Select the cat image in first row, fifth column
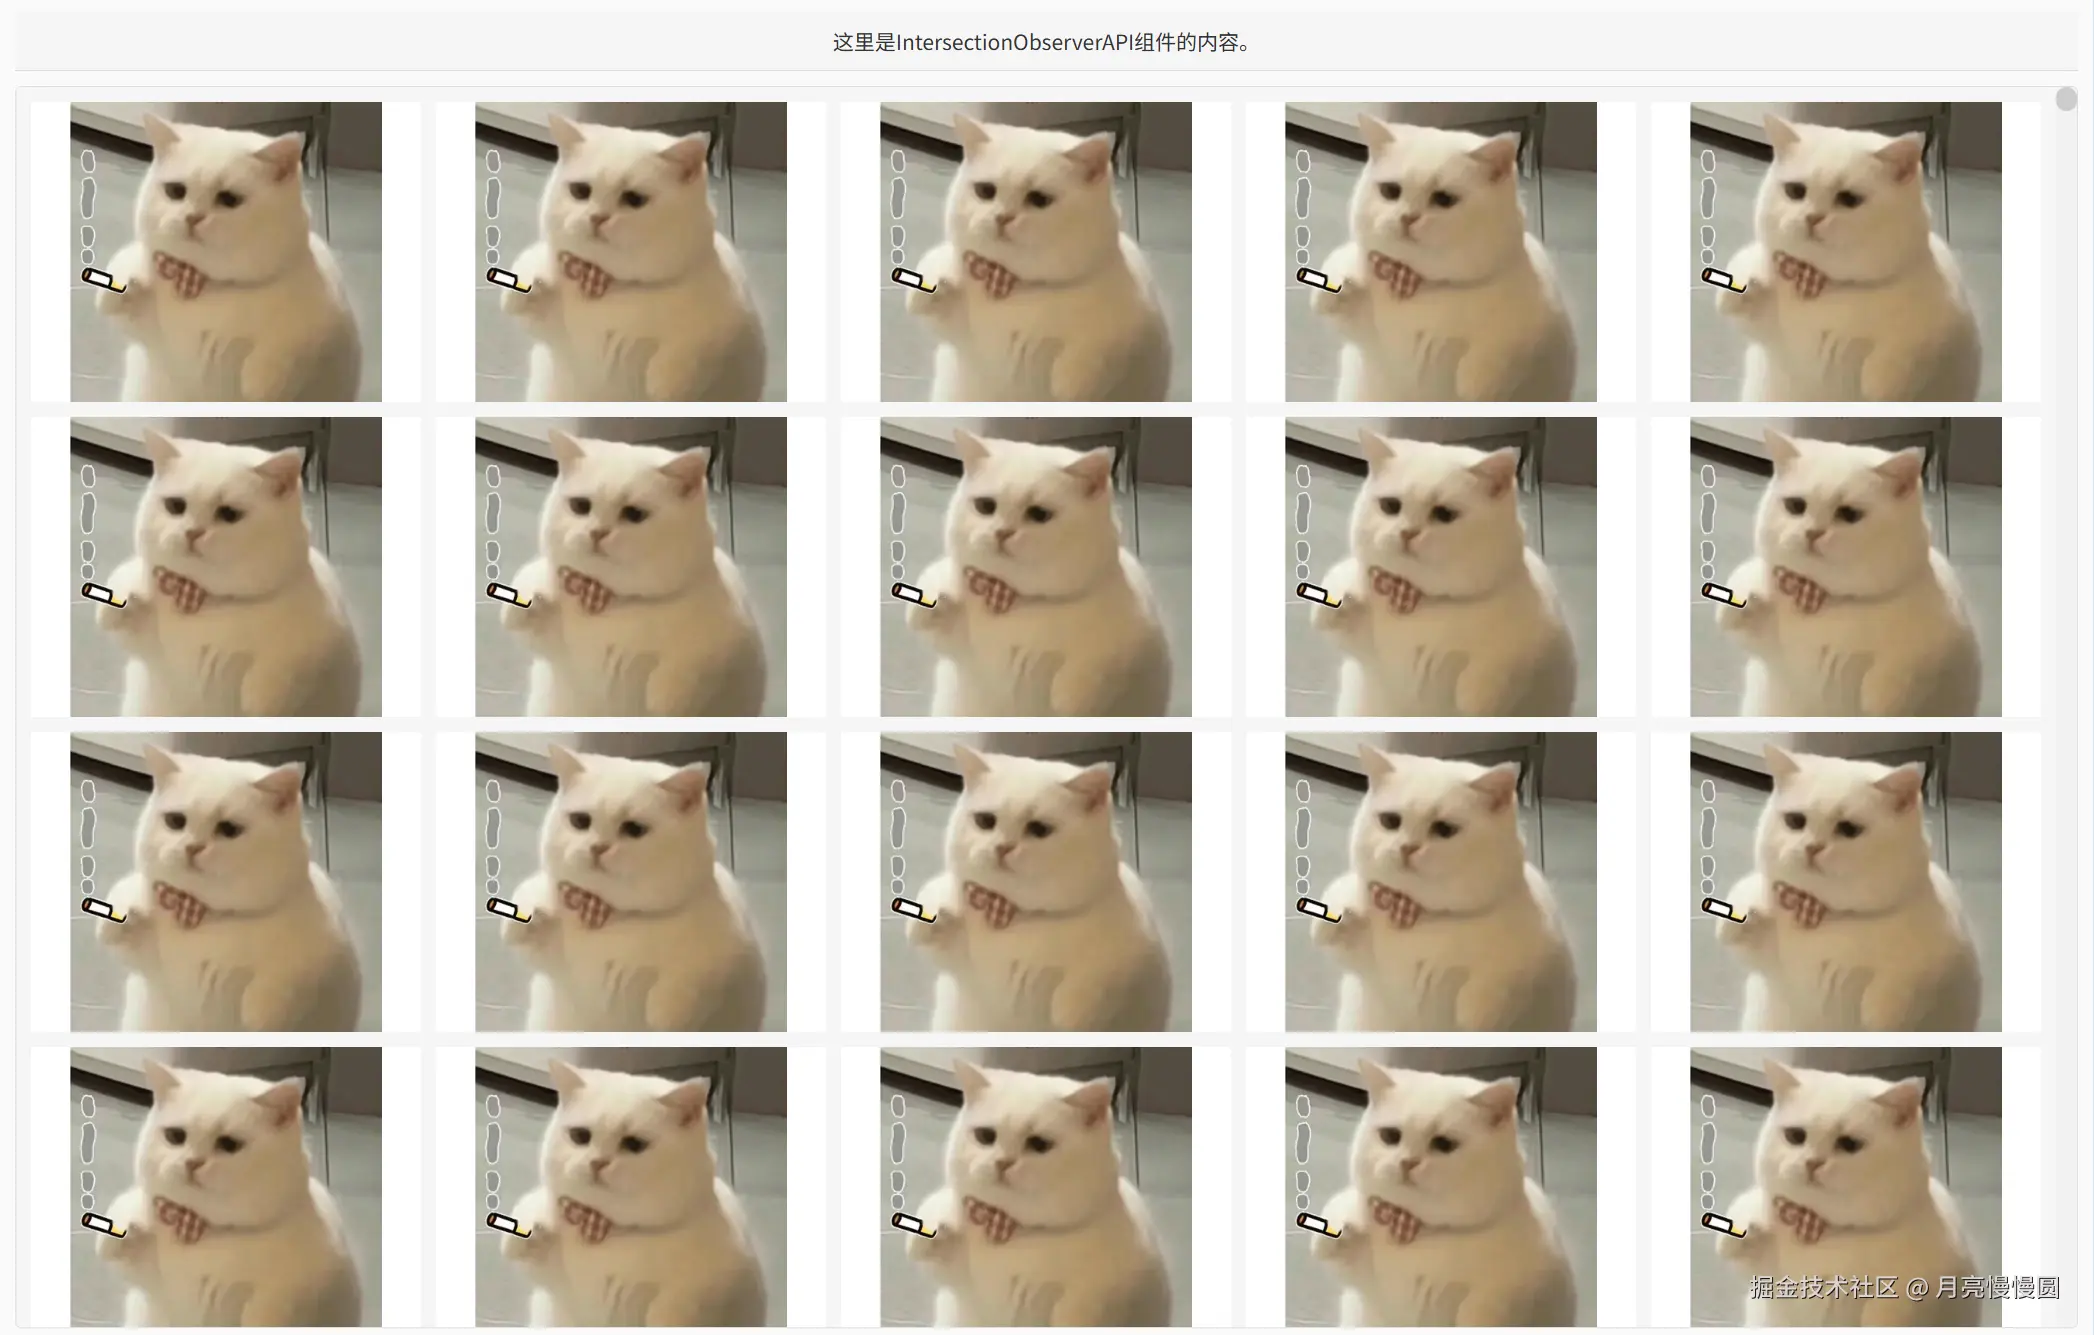Screen dimensions: 2094x1335 pos(1846,251)
